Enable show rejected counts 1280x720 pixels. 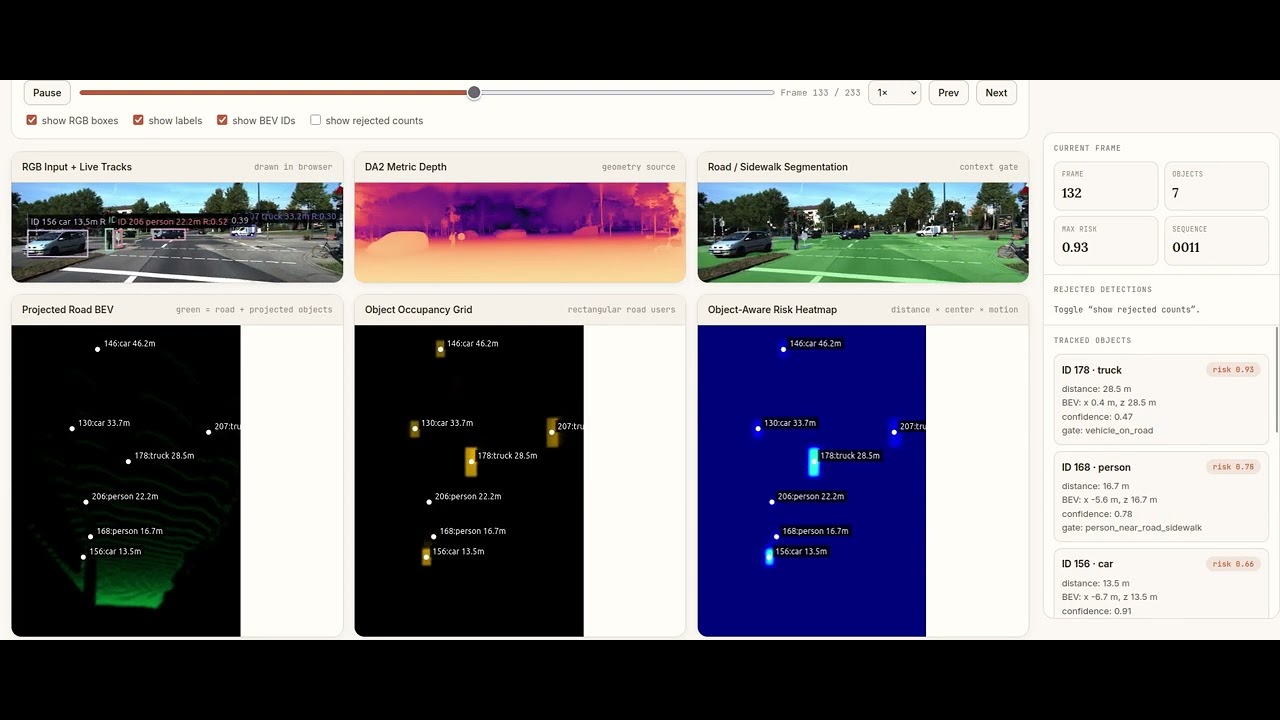point(316,120)
